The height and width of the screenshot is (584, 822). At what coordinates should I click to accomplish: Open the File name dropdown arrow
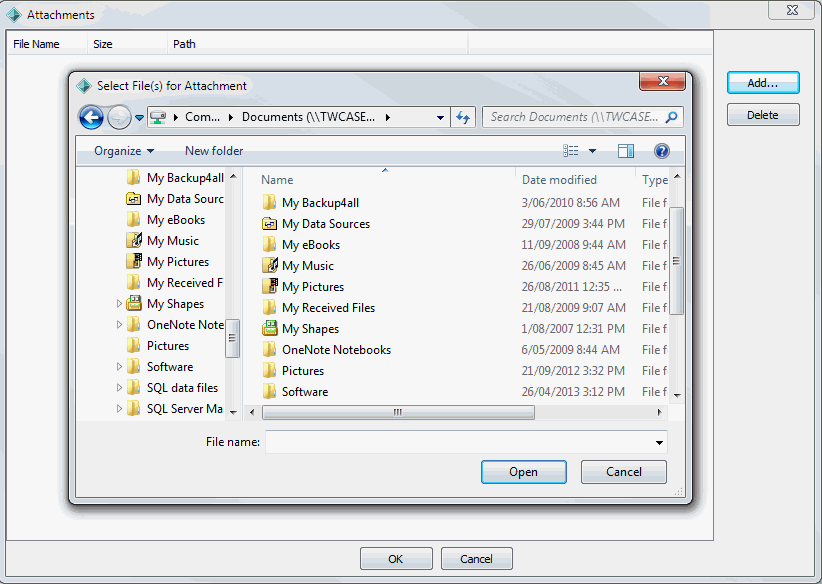pyautogui.click(x=659, y=442)
